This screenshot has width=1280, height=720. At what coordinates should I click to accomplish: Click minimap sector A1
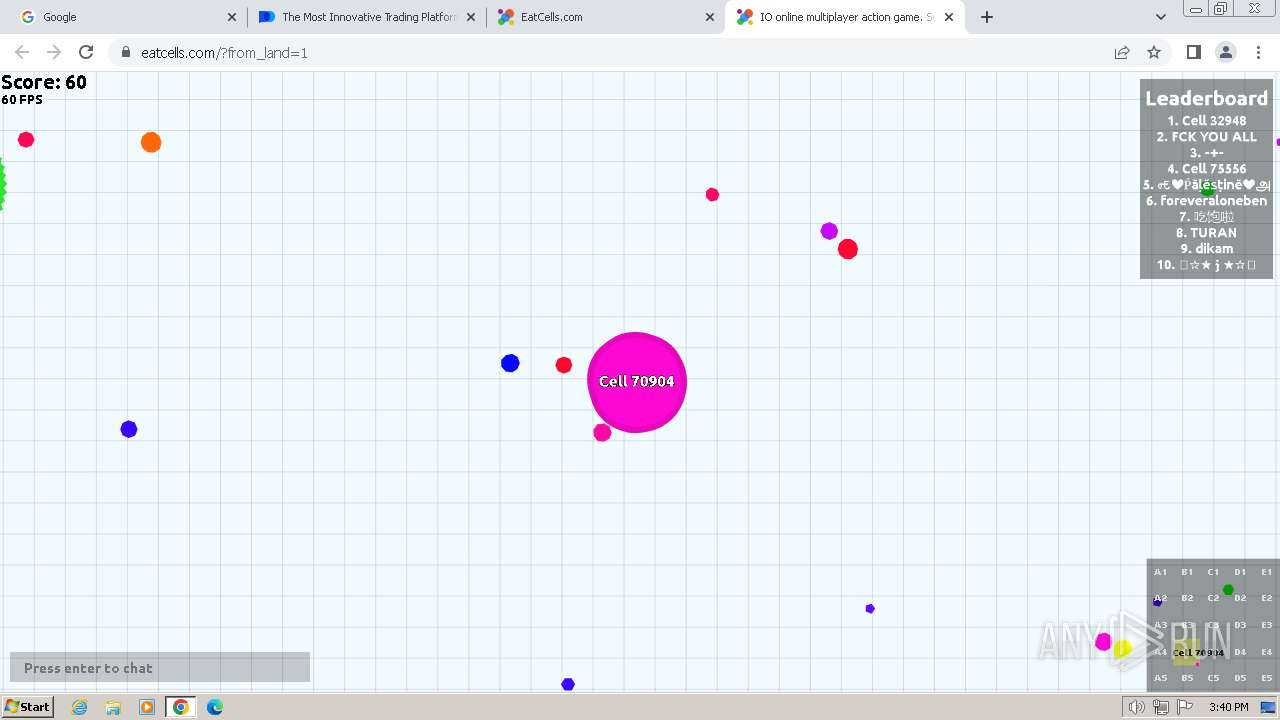pos(1160,572)
